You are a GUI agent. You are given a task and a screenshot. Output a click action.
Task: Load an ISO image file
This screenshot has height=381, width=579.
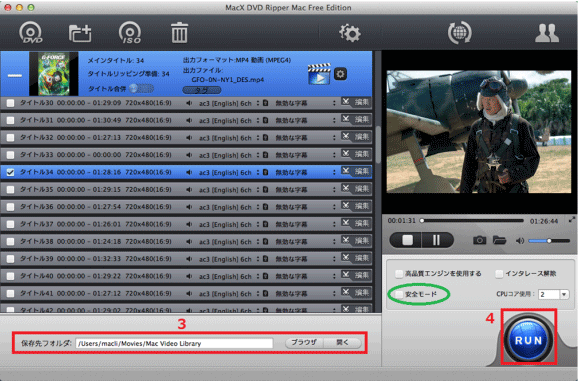130,33
